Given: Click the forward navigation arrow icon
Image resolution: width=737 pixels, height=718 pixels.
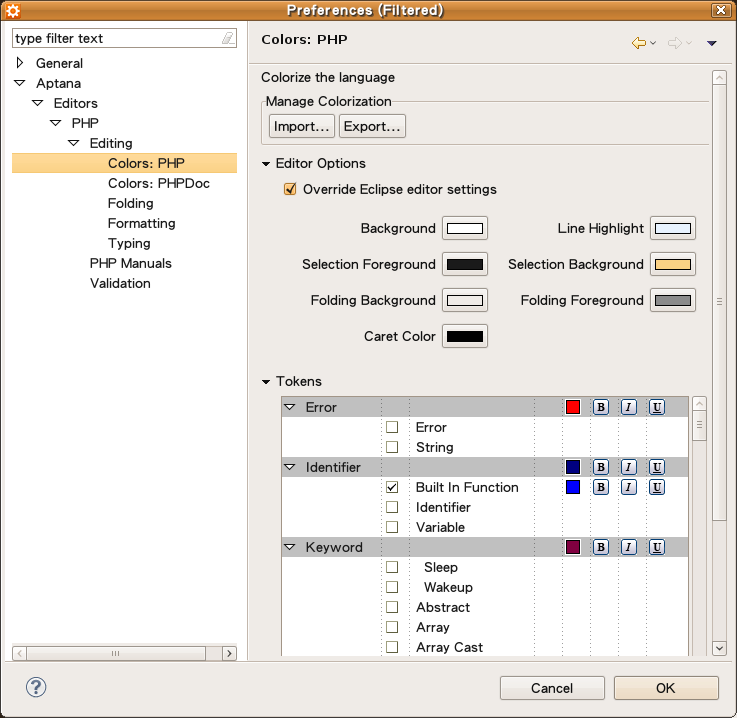Looking at the screenshot, I should tap(674, 43).
